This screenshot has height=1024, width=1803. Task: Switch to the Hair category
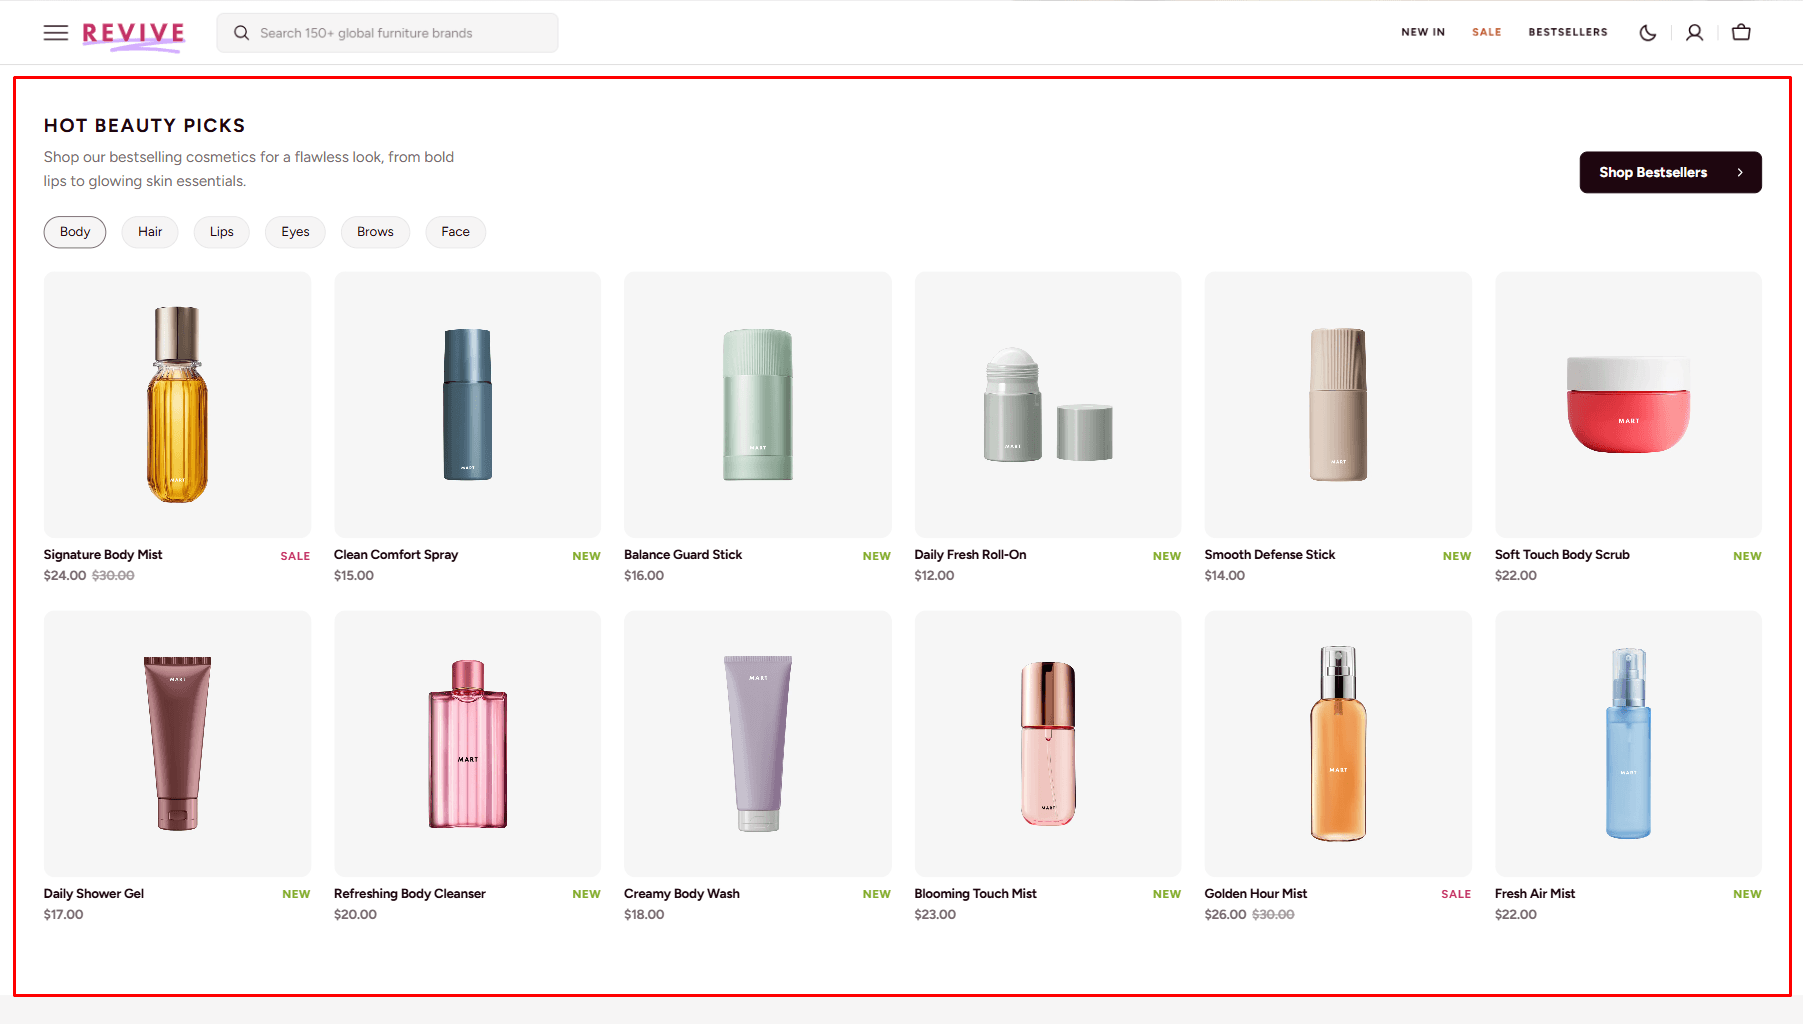(150, 232)
